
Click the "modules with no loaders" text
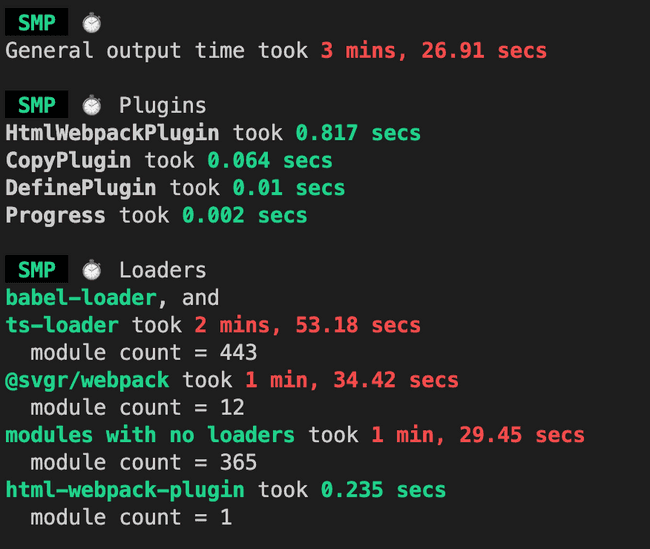pos(150,435)
